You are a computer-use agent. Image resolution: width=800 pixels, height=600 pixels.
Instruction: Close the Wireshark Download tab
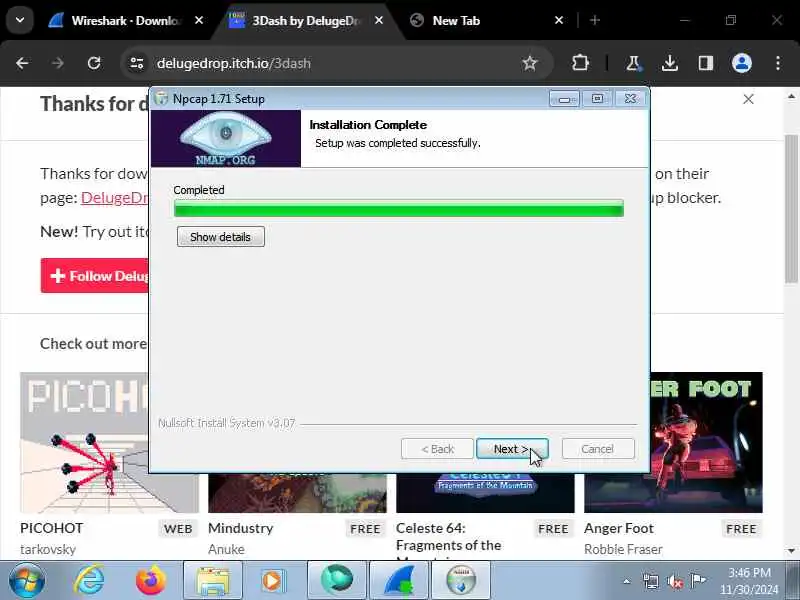199,20
